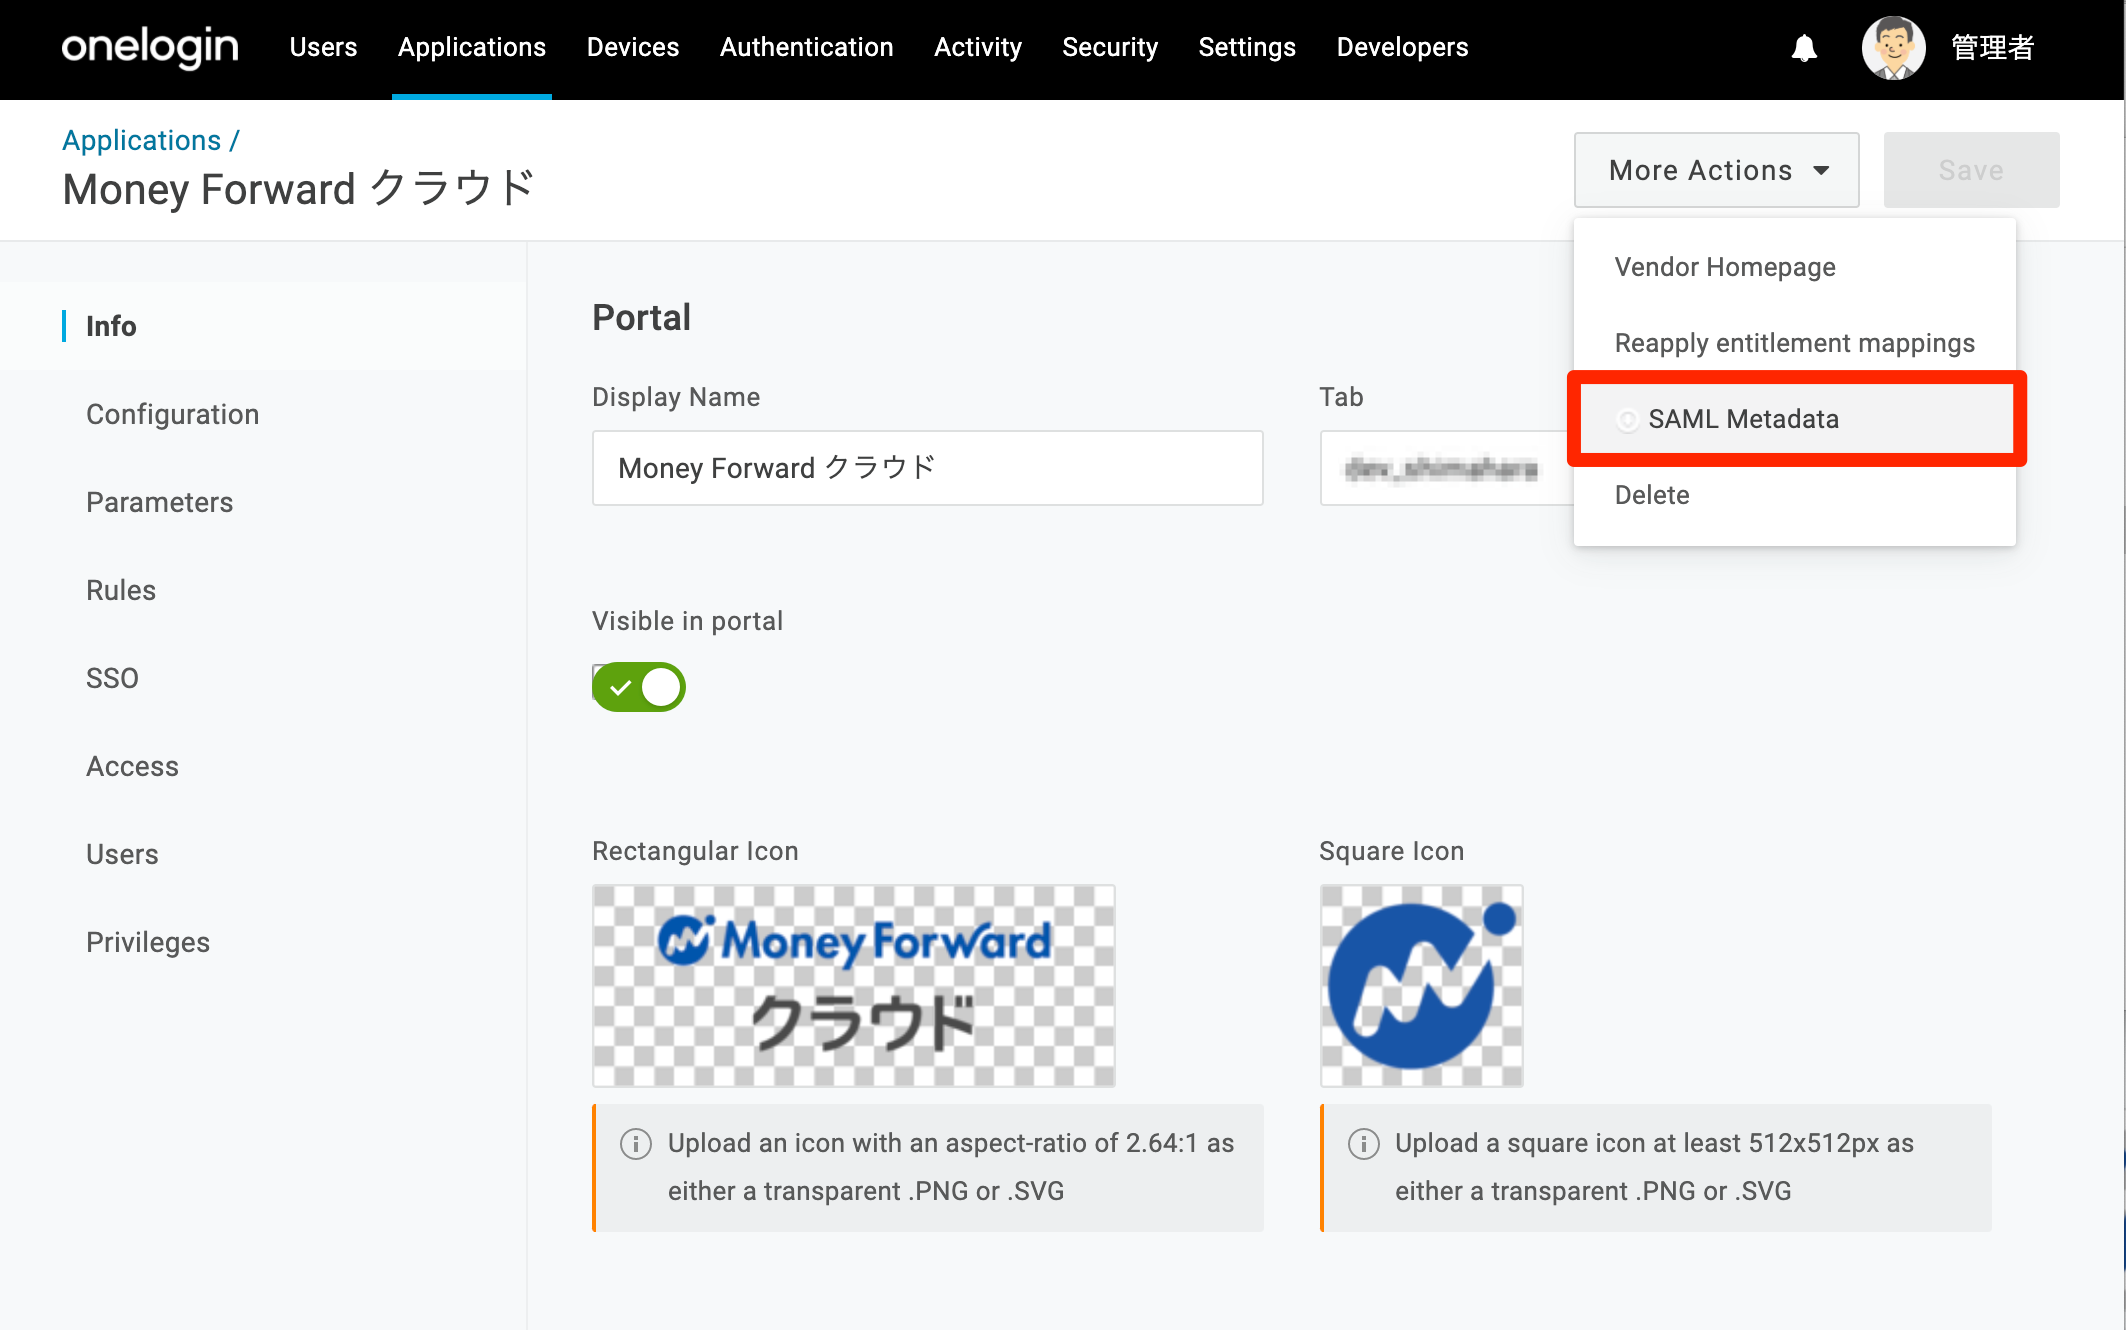Expand the More Actions dropdown
The height and width of the screenshot is (1330, 2126).
pos(1717,170)
